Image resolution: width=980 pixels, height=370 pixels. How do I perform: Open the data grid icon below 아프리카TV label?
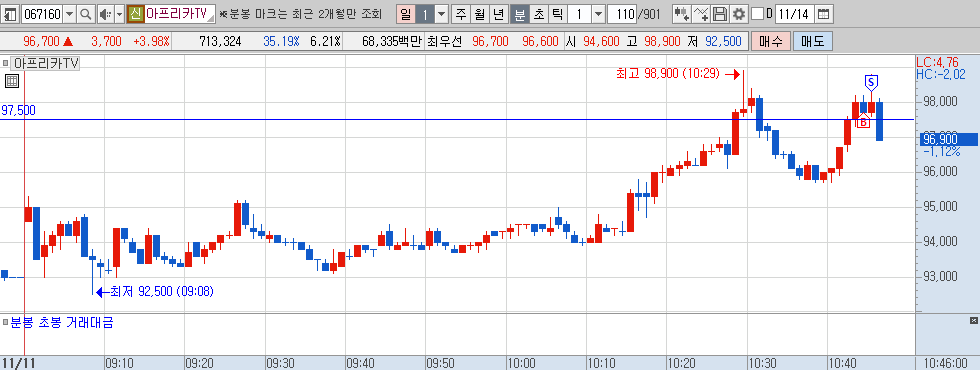(x=12, y=81)
